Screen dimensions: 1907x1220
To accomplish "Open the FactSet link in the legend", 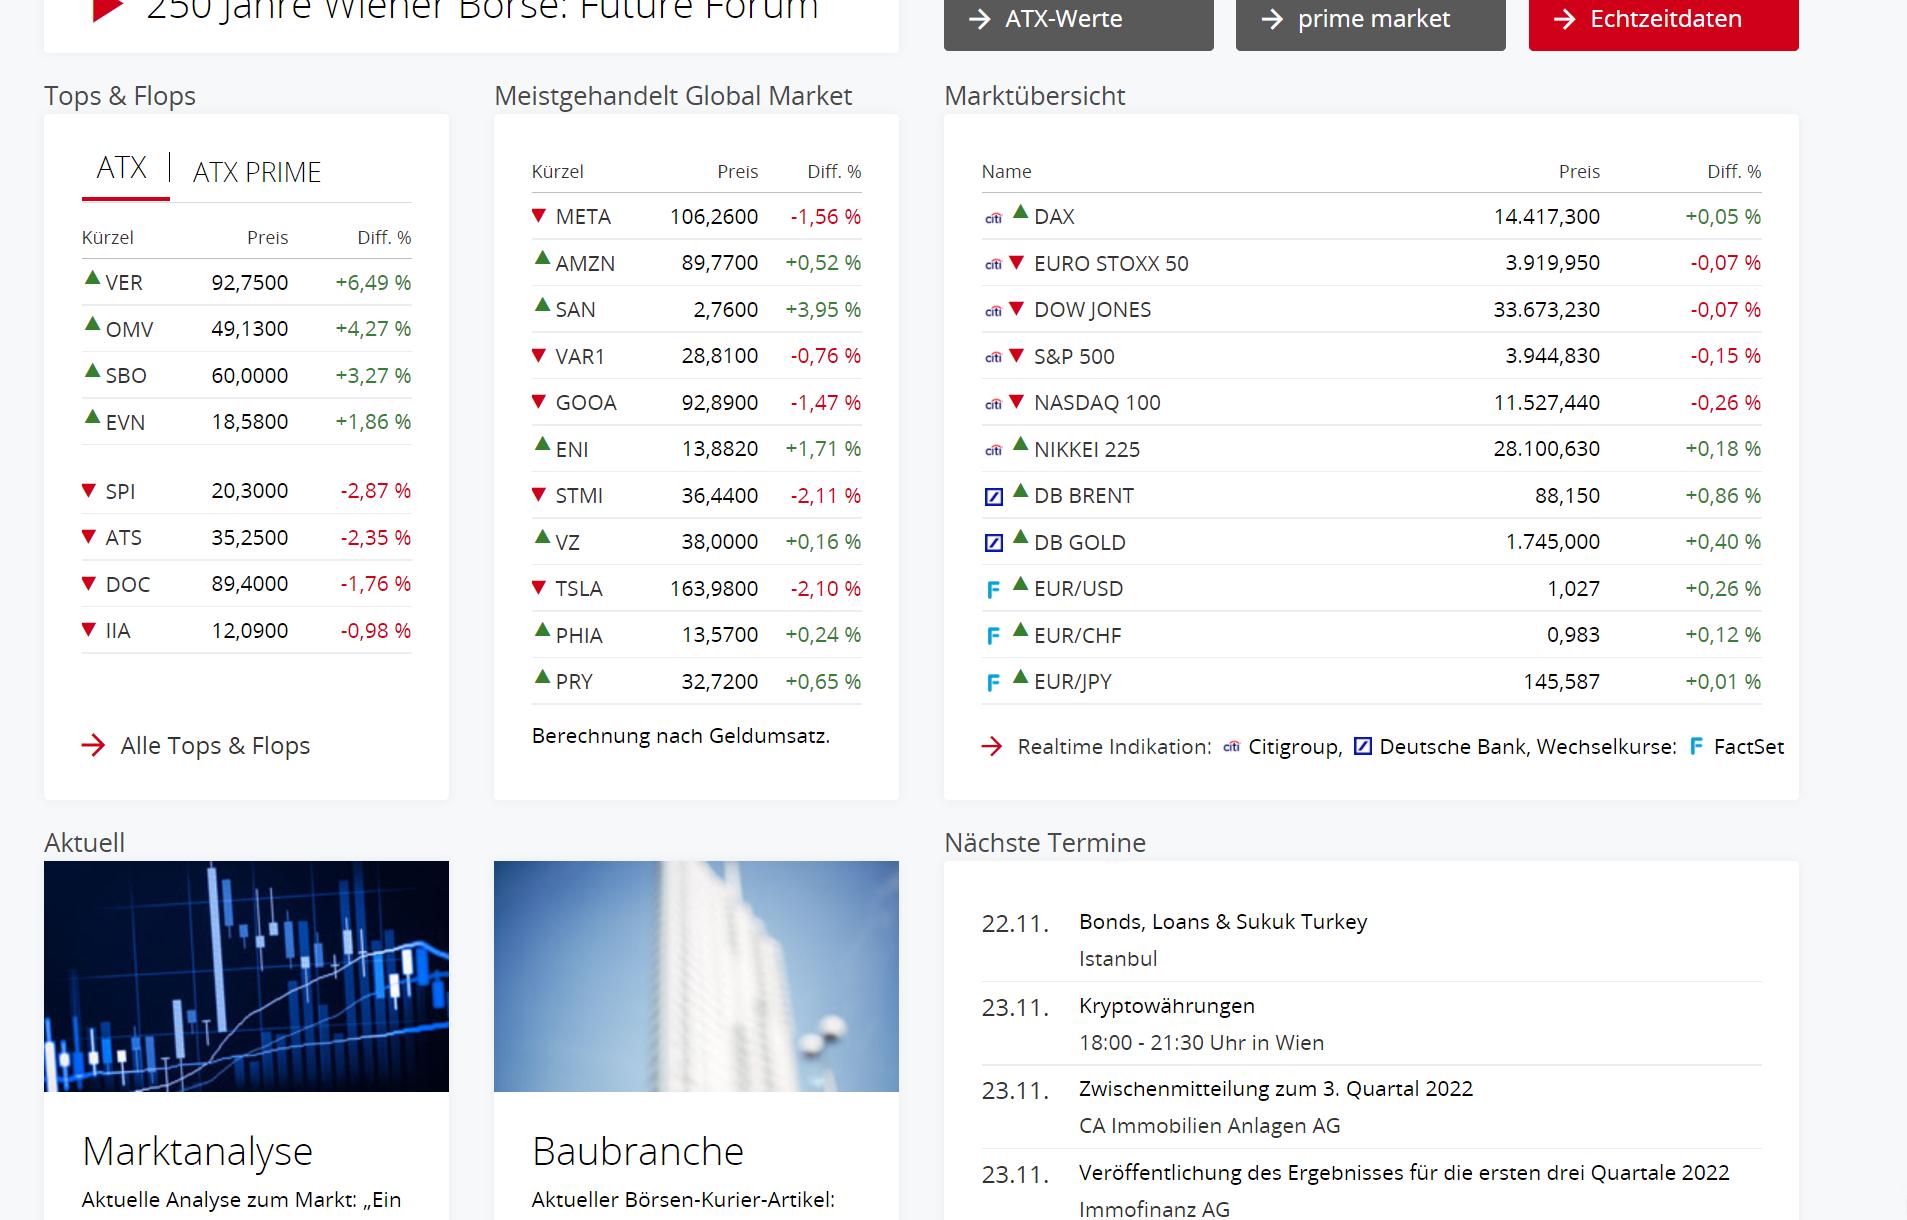I will coord(1748,747).
